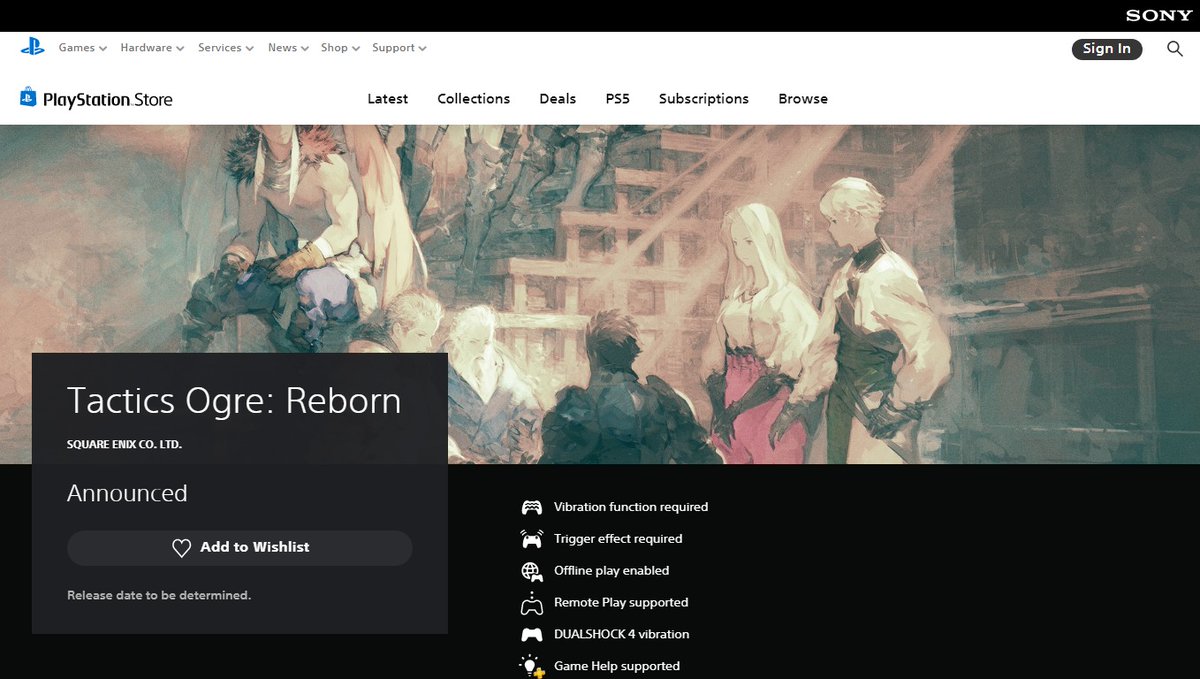Click the Trigger effect required icon
The height and width of the screenshot is (679, 1200).
[532, 539]
